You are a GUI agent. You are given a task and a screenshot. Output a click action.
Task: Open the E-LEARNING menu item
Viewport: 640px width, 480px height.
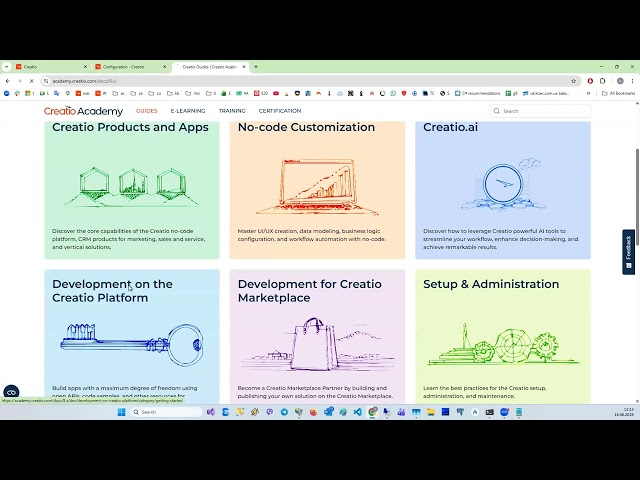(x=188, y=111)
